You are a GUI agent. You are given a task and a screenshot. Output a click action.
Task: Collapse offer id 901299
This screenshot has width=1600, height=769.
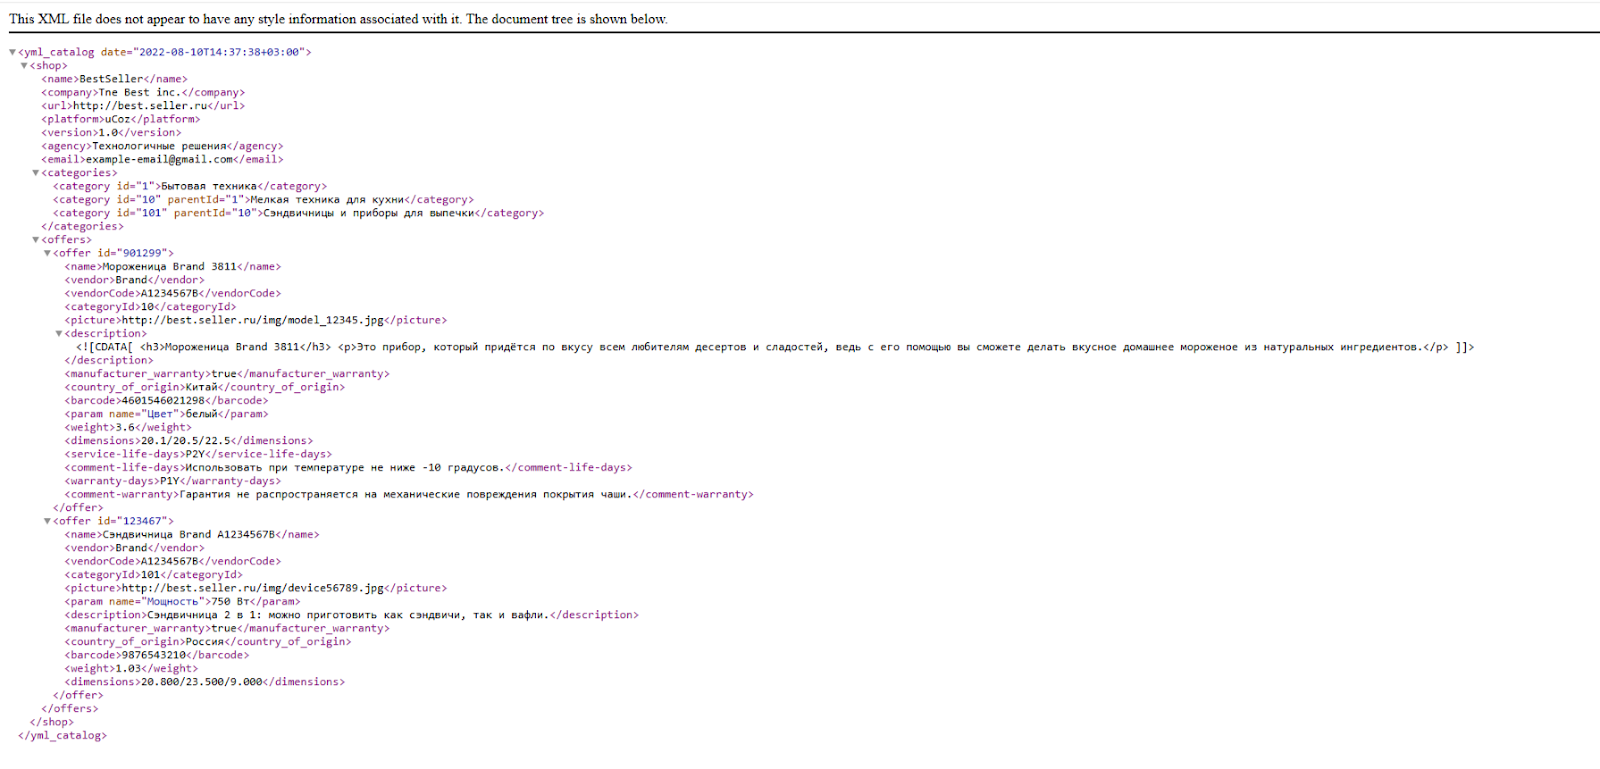(x=48, y=254)
